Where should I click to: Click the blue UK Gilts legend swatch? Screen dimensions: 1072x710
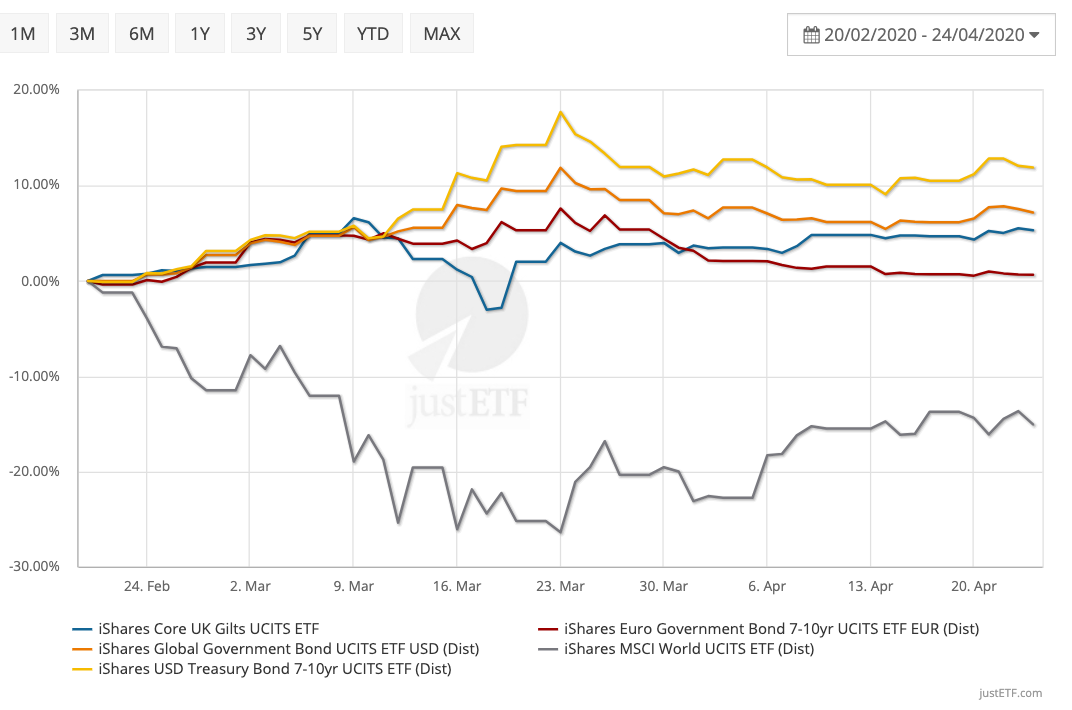pyautogui.click(x=82, y=630)
